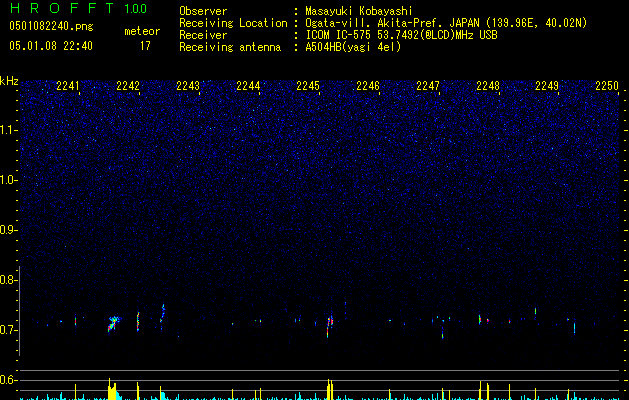
Task: Click time marker 2243
Action: click(x=188, y=86)
